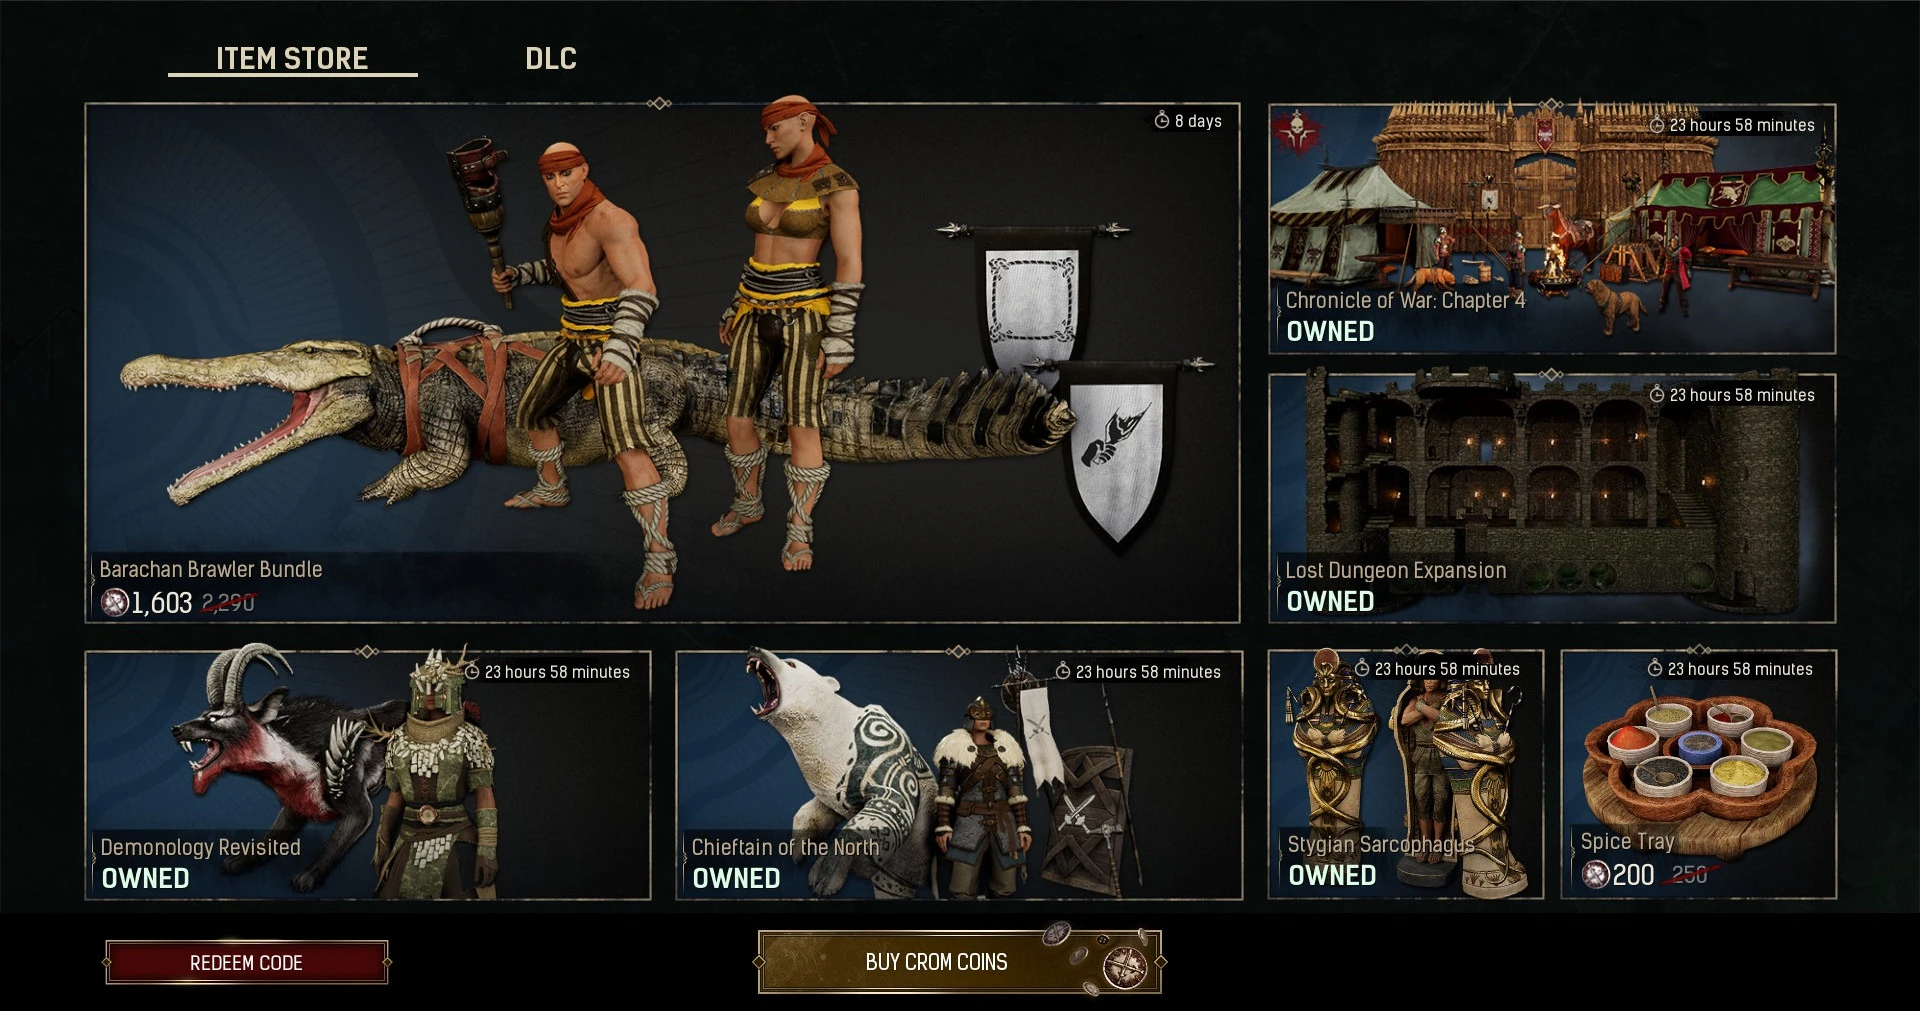
Task: Click the timer icon on Stygian Sarcophagus
Action: point(1362,669)
